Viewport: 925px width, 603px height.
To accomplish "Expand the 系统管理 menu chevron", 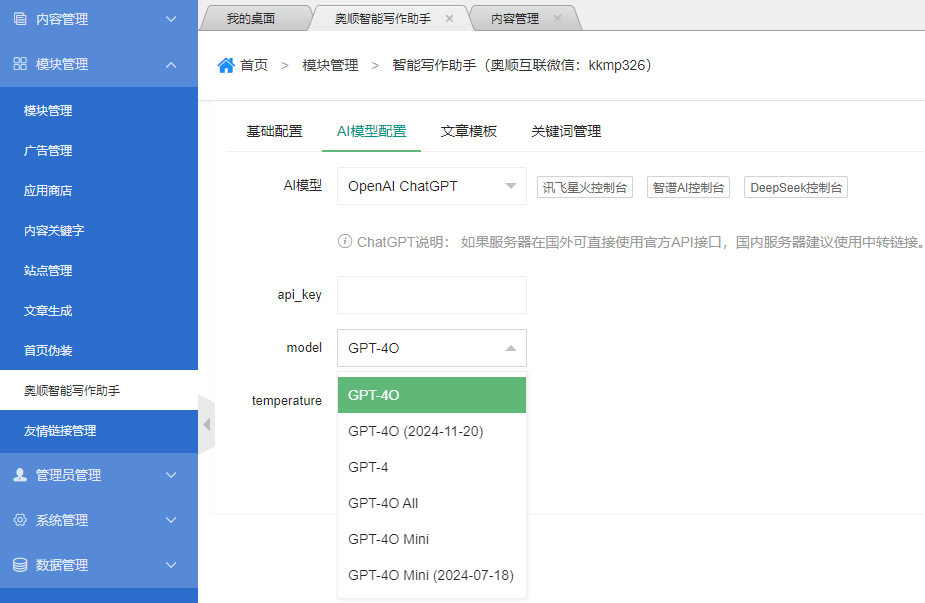I will [x=171, y=520].
